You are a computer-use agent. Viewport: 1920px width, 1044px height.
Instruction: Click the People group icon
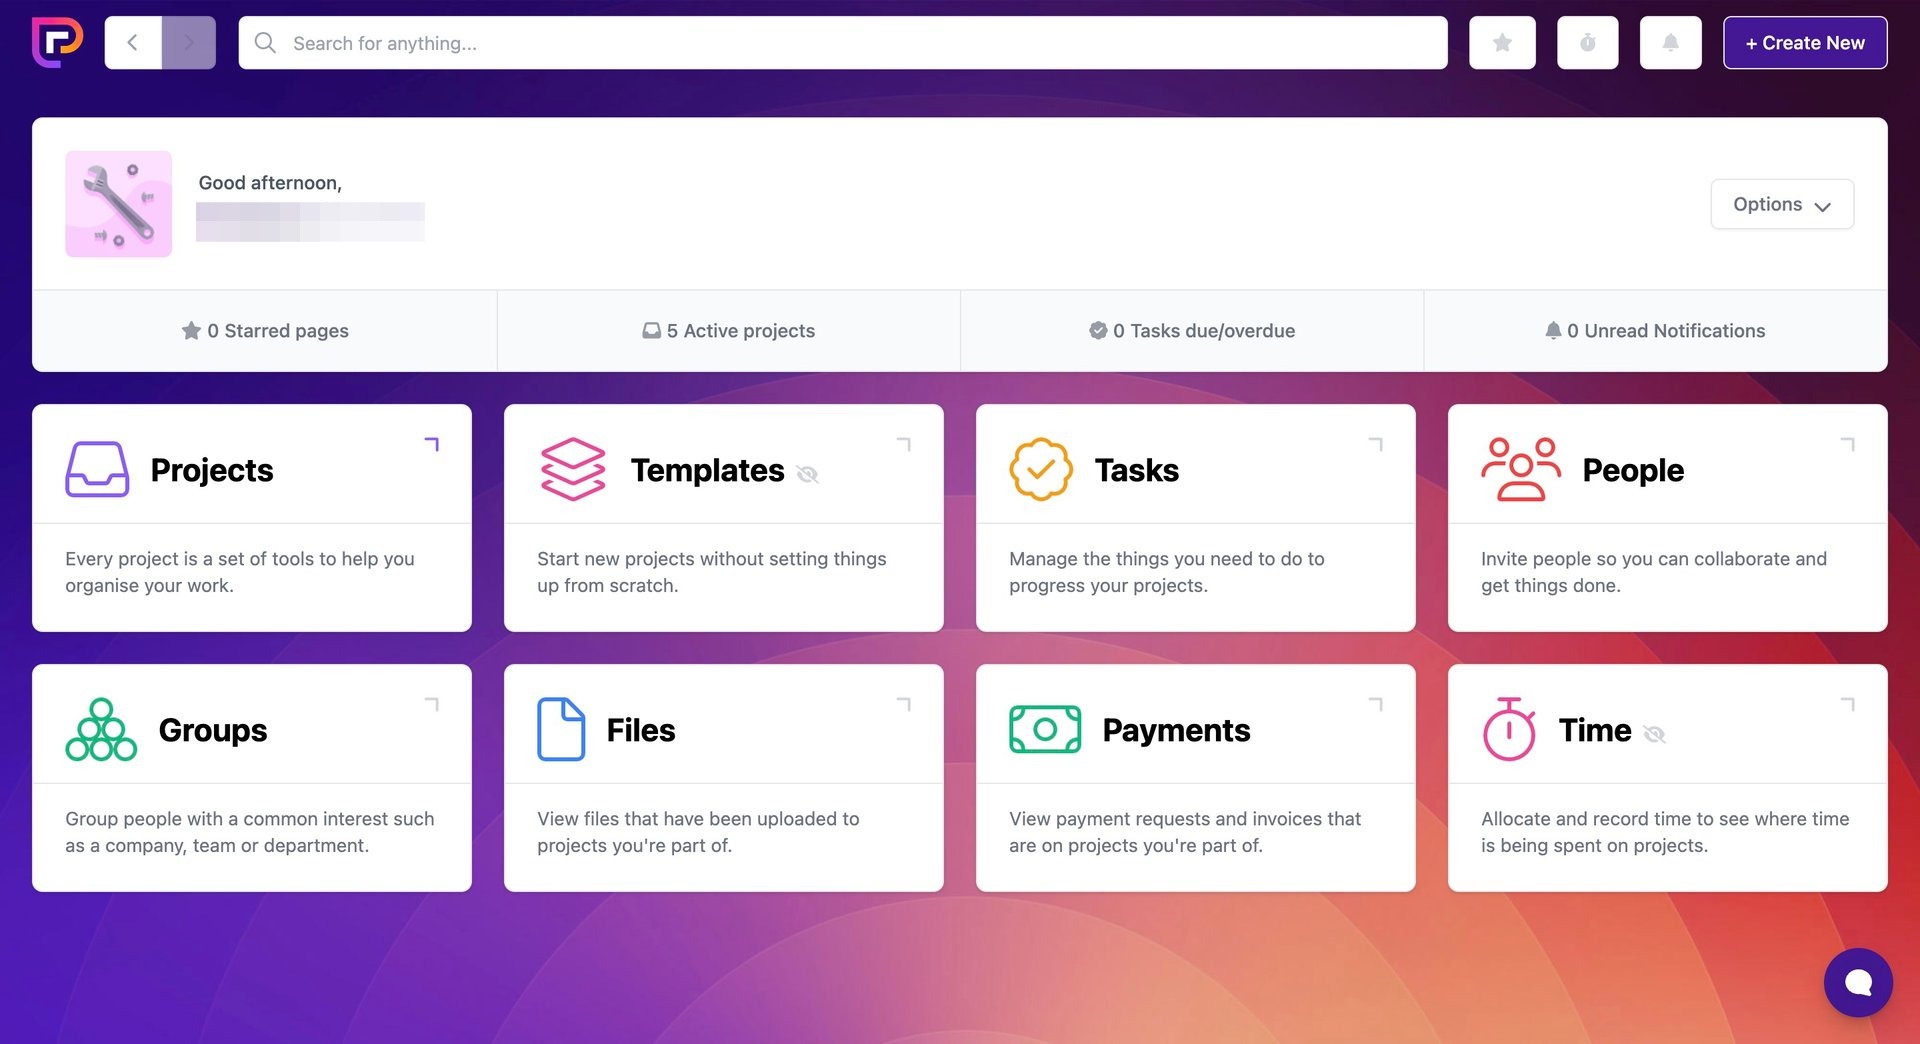point(1521,469)
